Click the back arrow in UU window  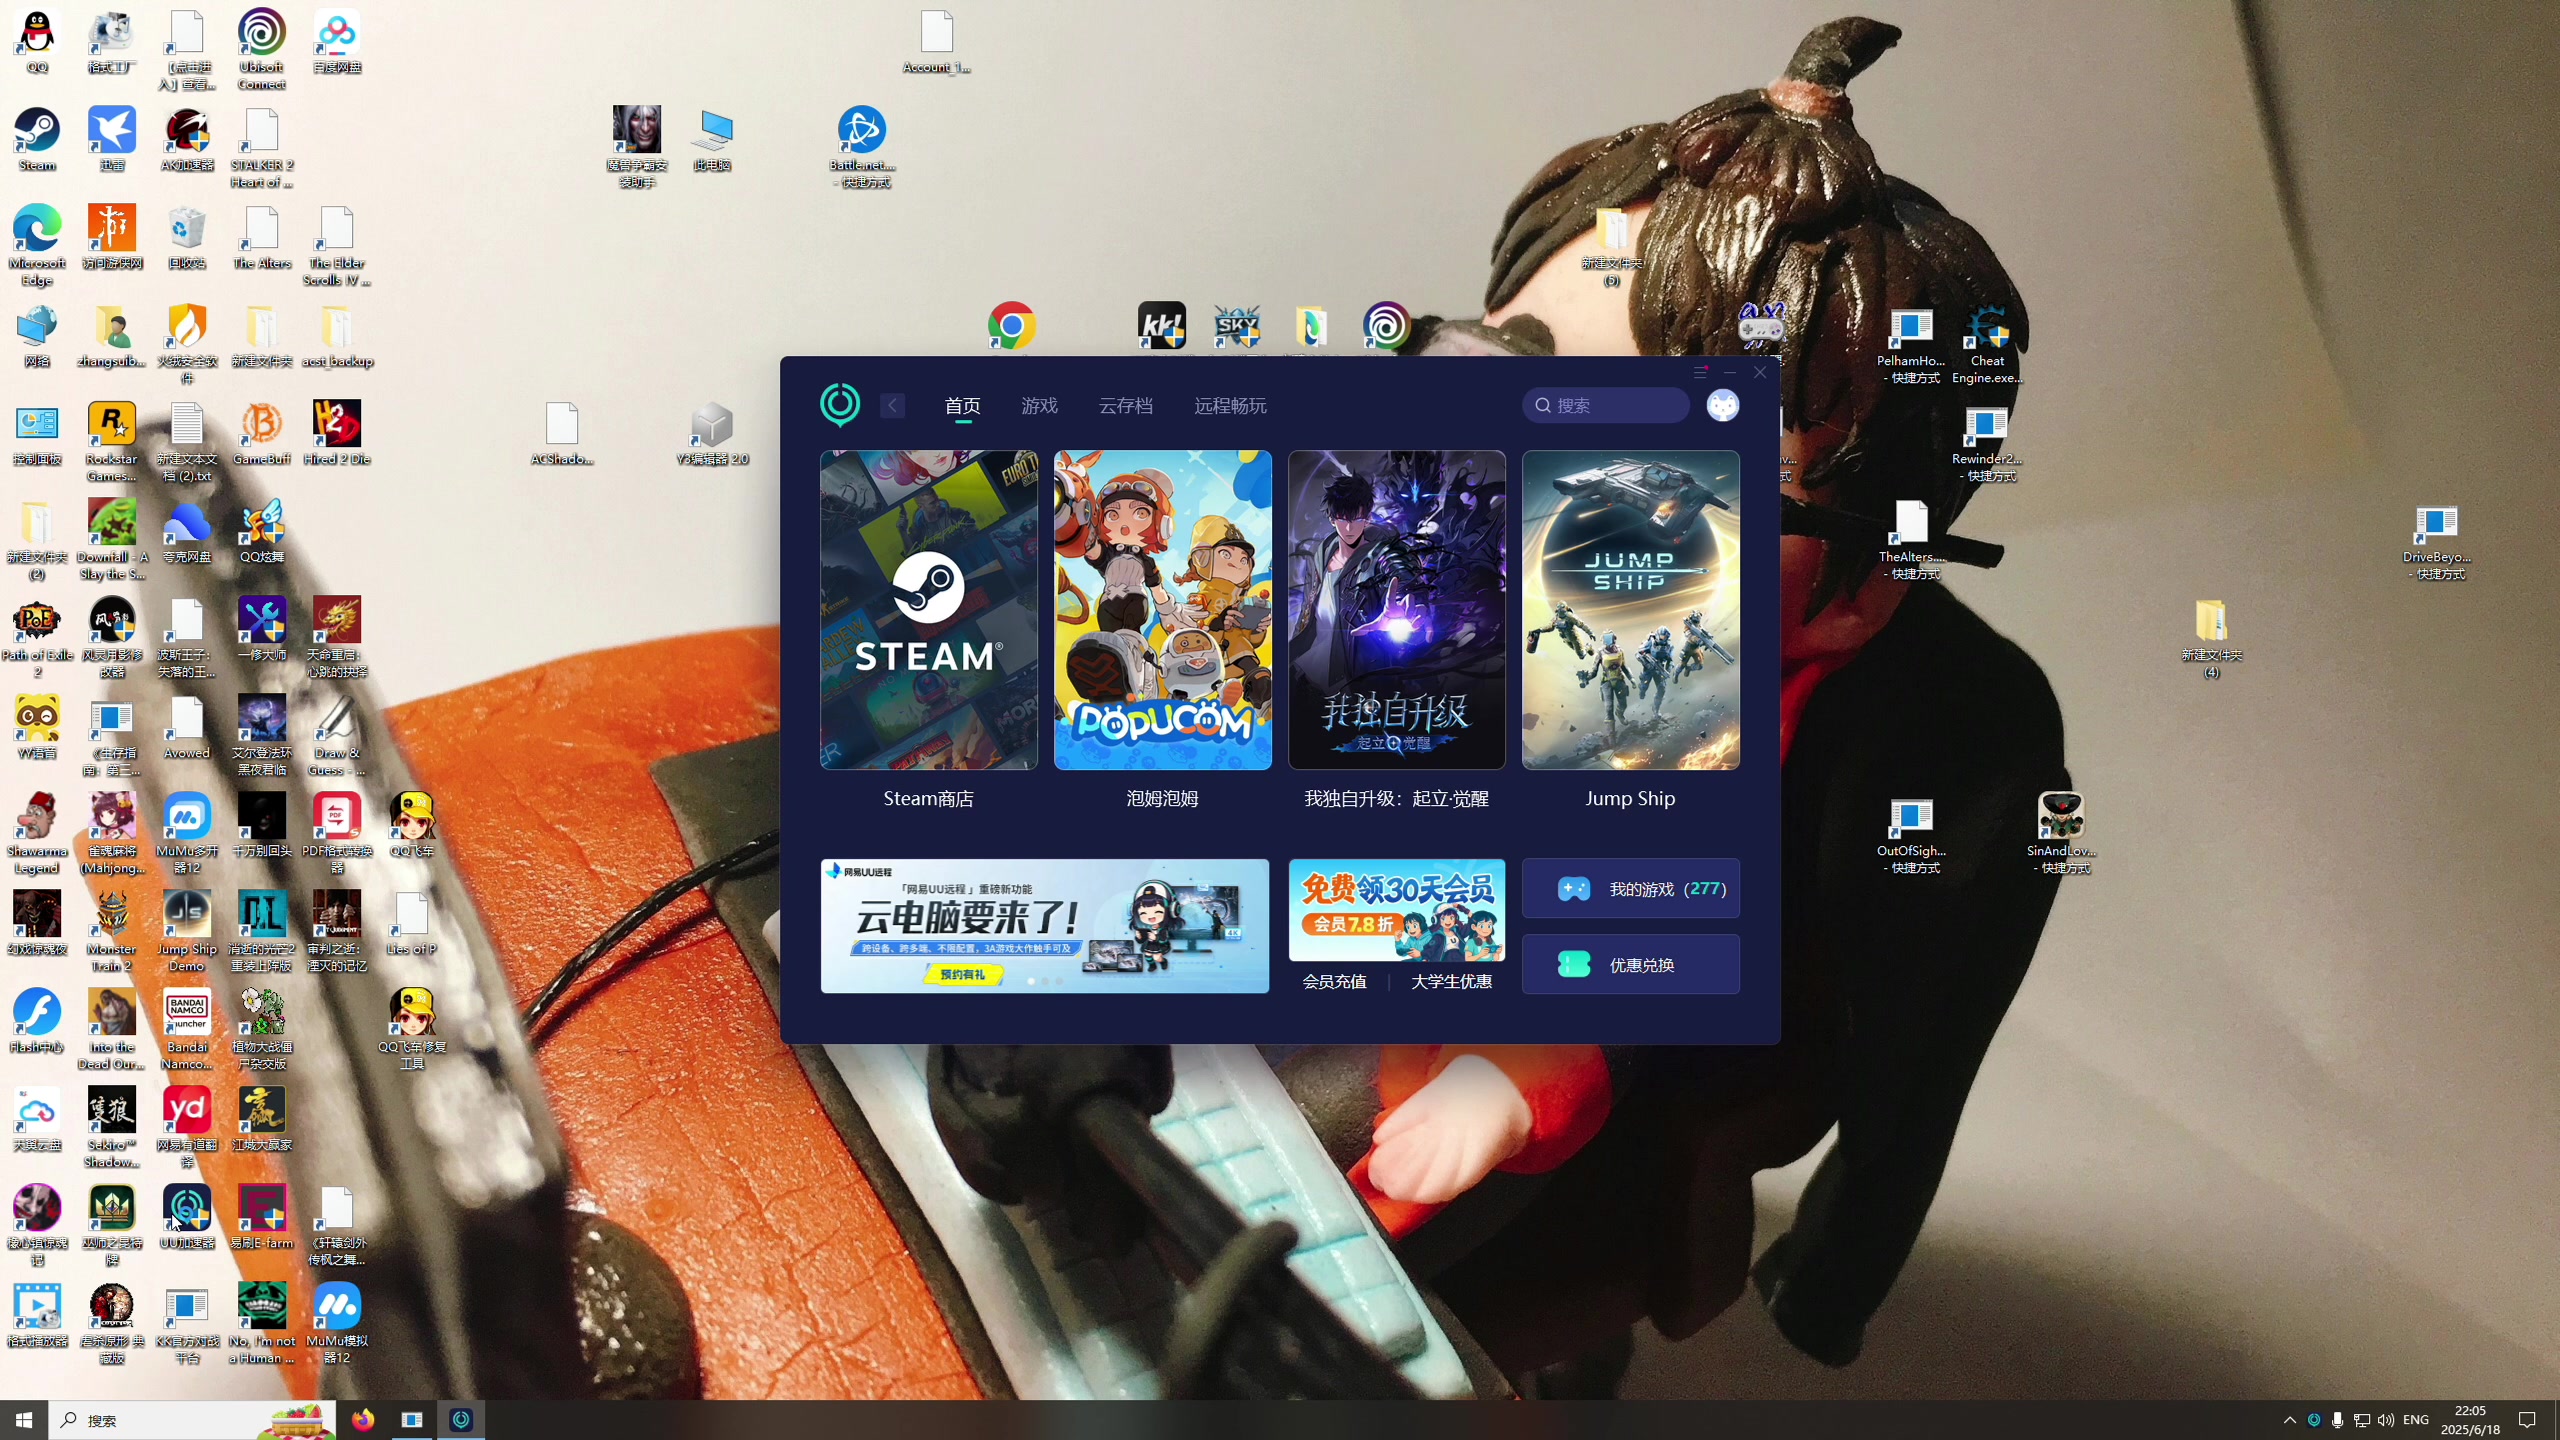coord(893,405)
